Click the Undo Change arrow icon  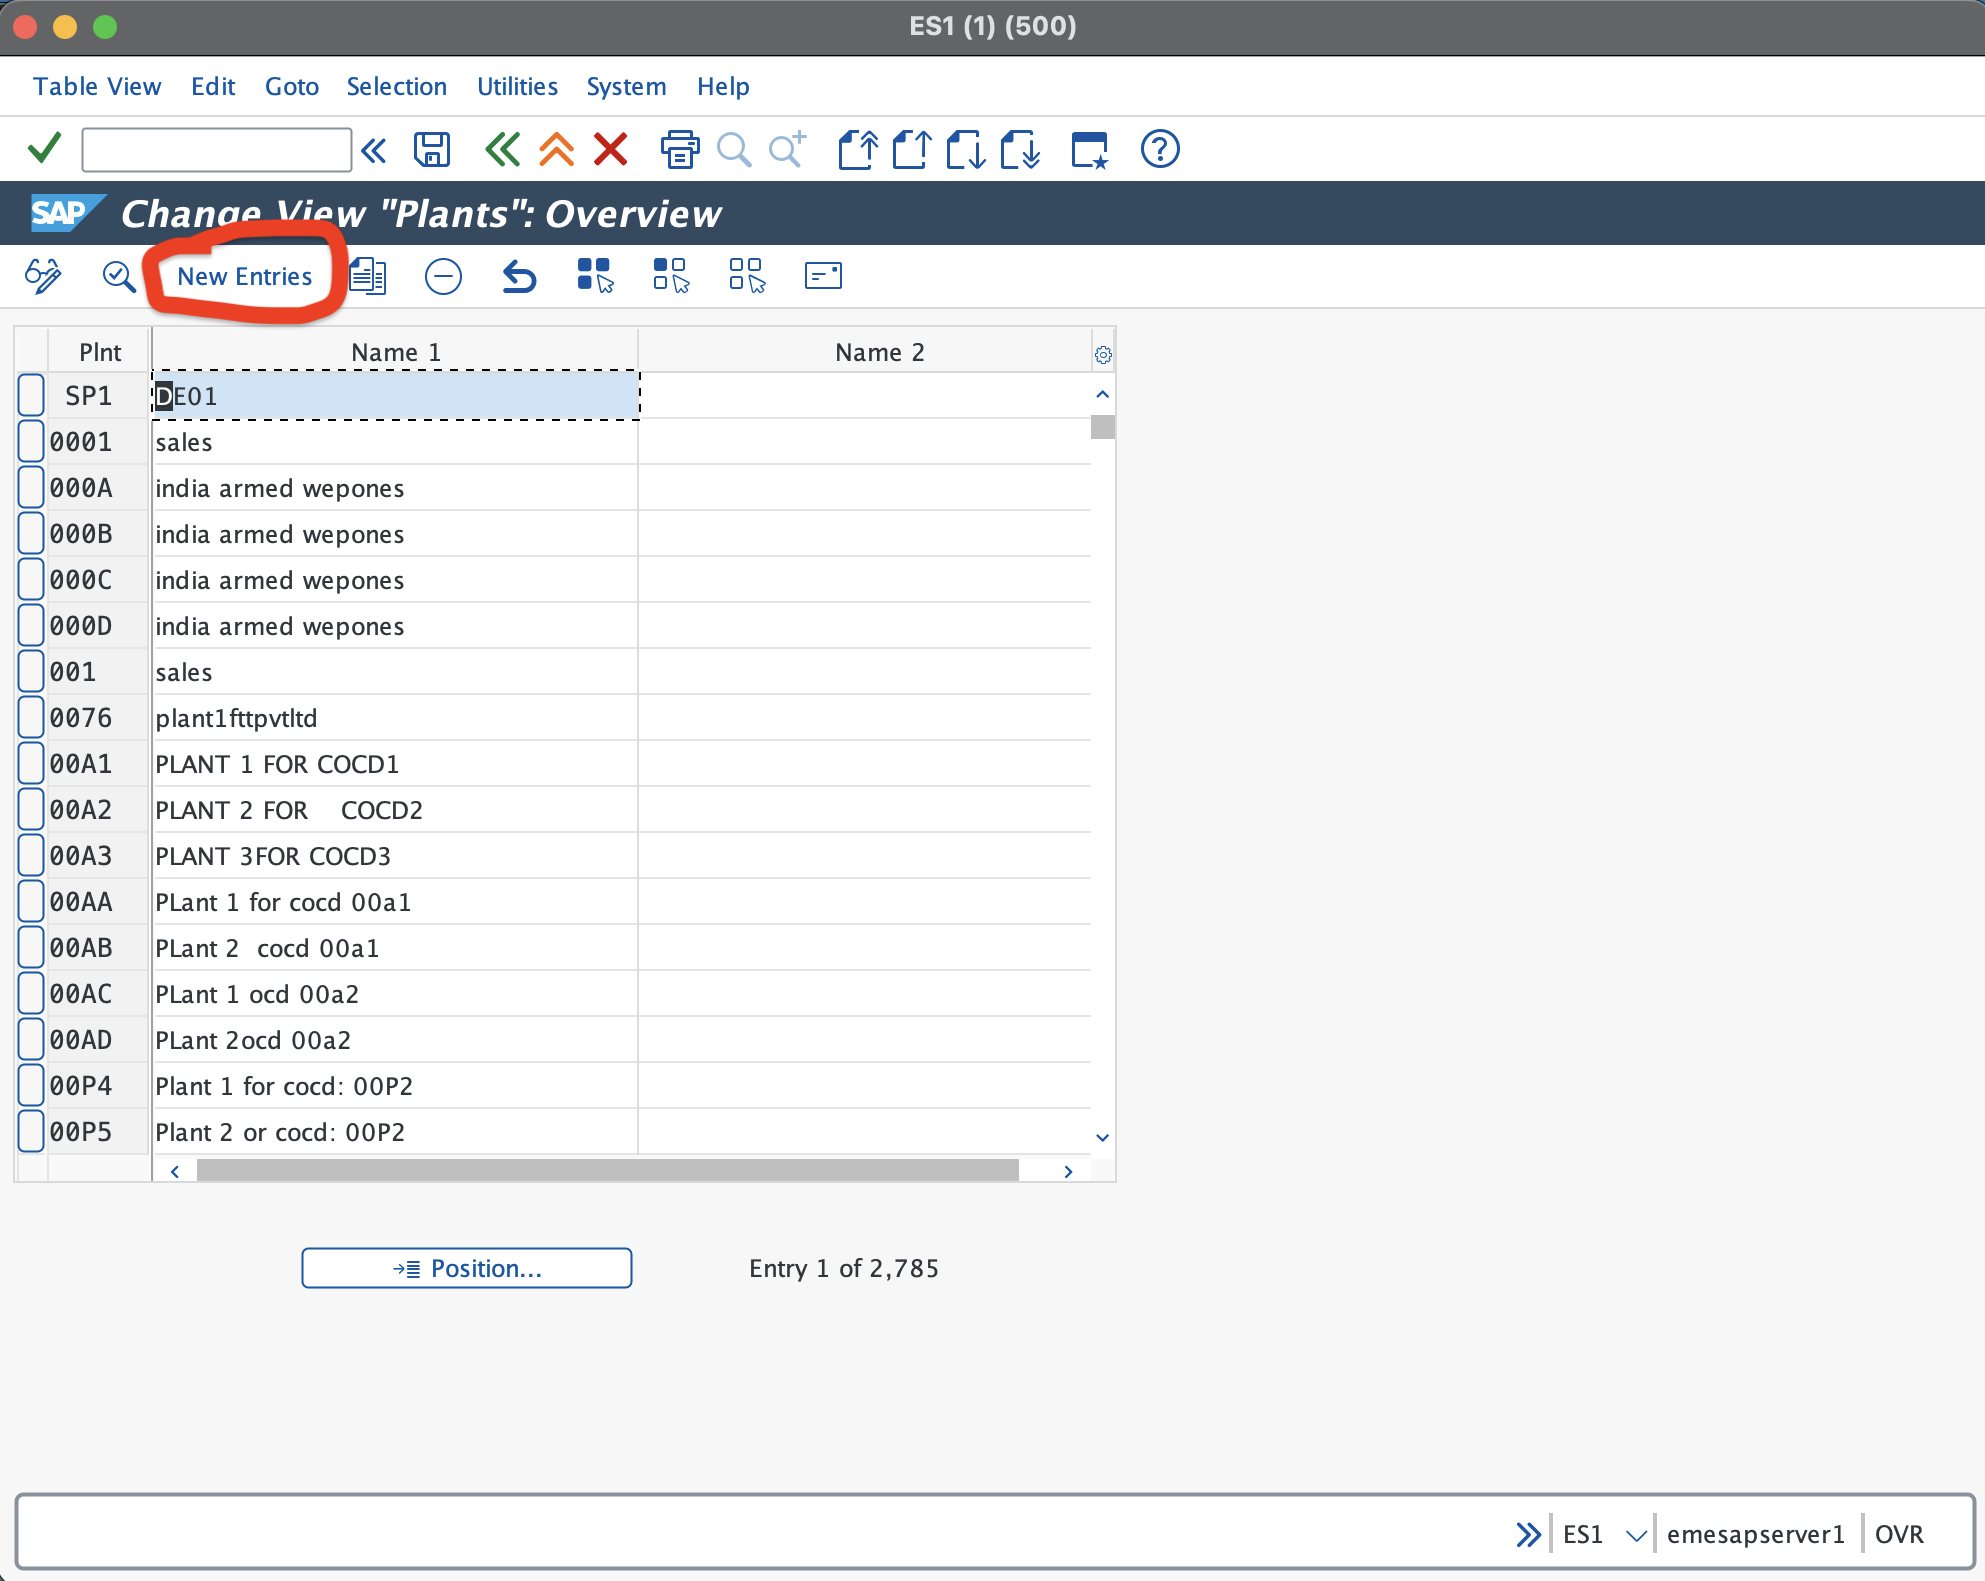[x=519, y=276]
